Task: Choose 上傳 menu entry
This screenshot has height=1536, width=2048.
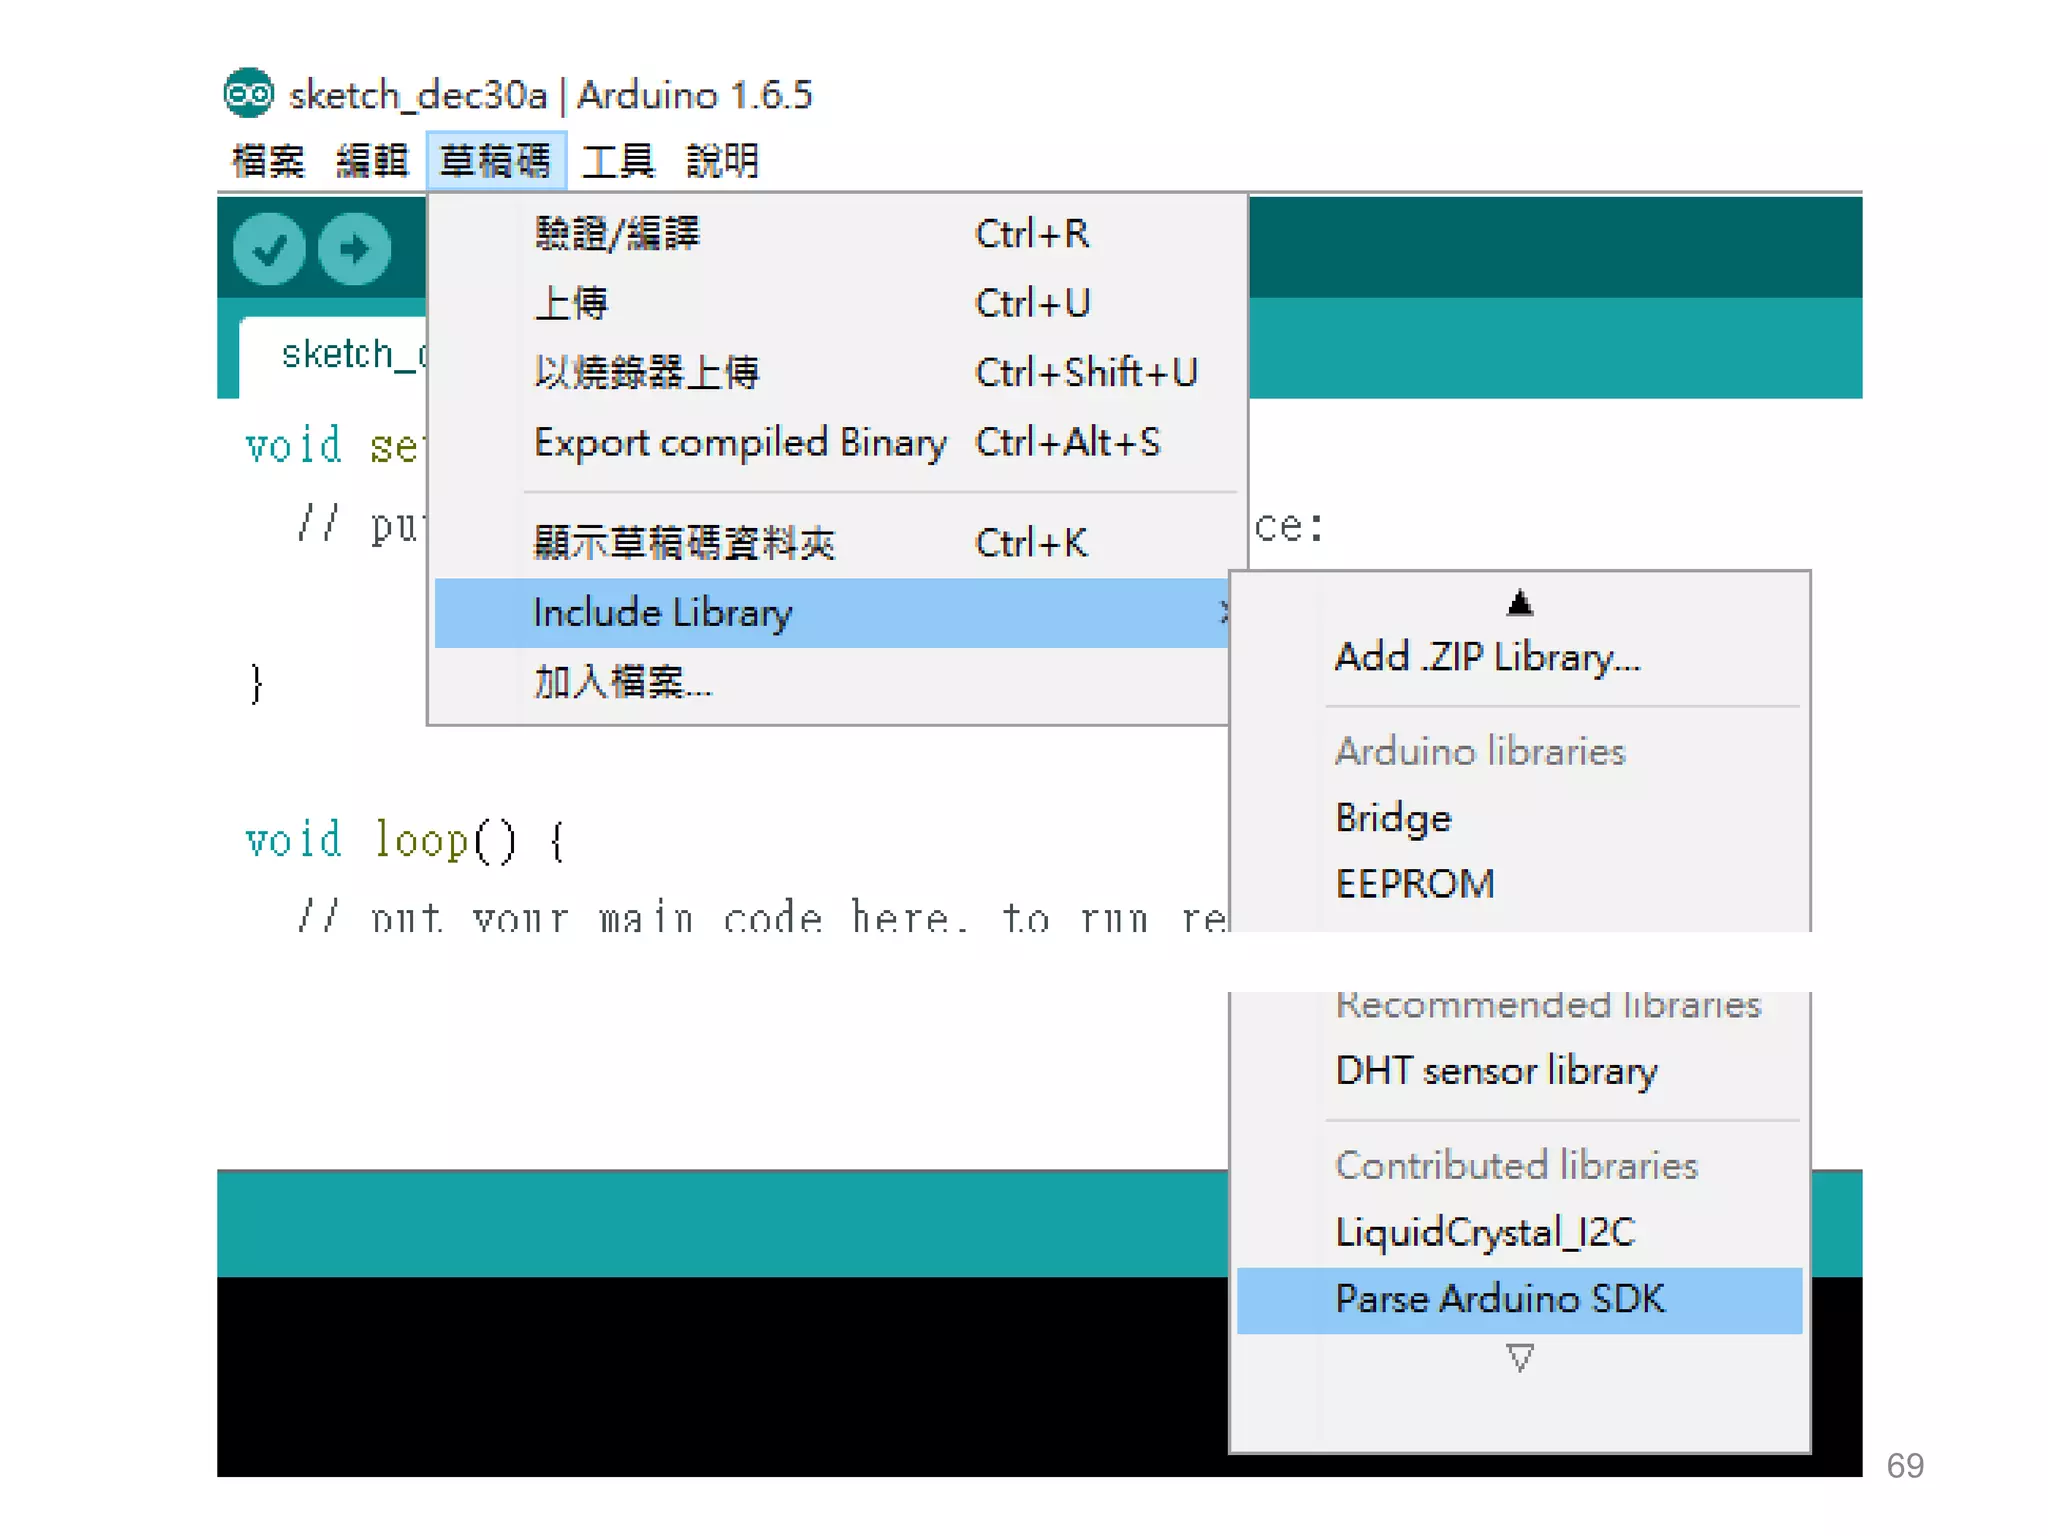Action: click(571, 303)
